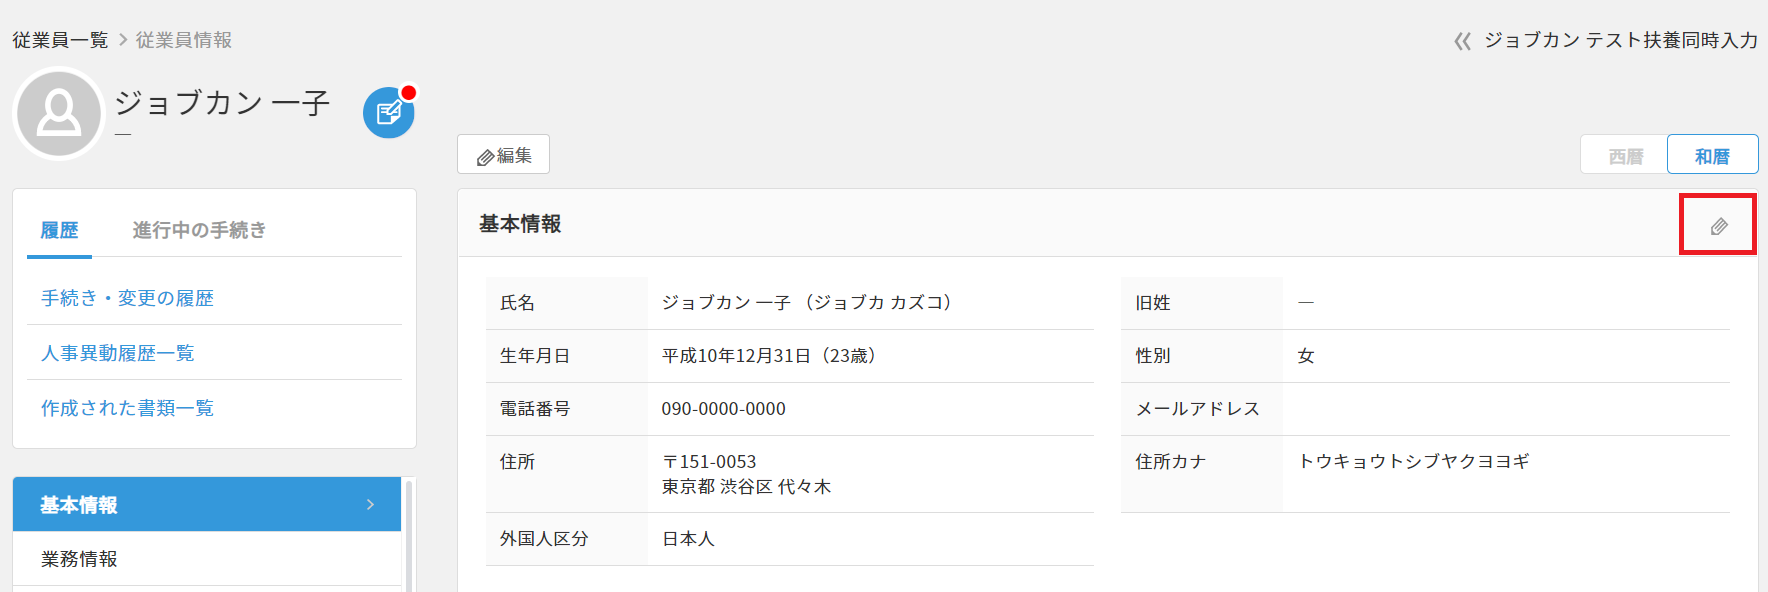Screen dimensions: 1768x592
Task: Open 作成された書類一覧 link
Action: click(127, 408)
